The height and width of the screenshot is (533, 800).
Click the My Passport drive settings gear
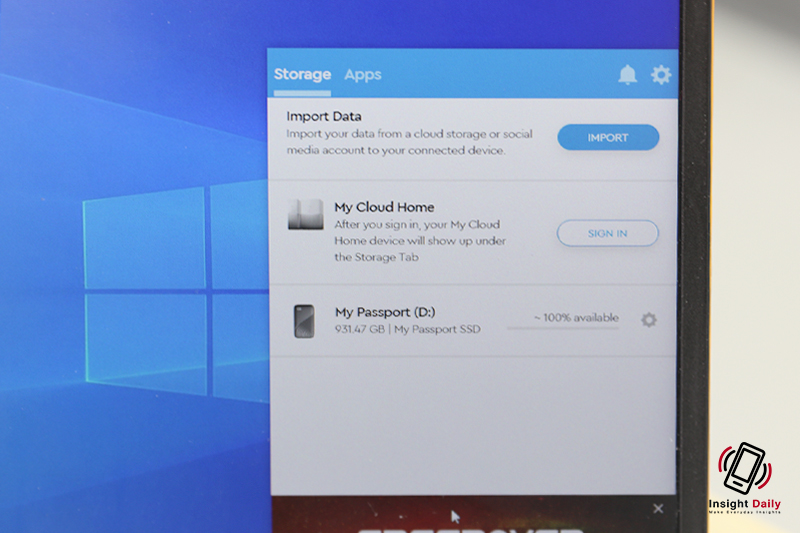(x=649, y=320)
